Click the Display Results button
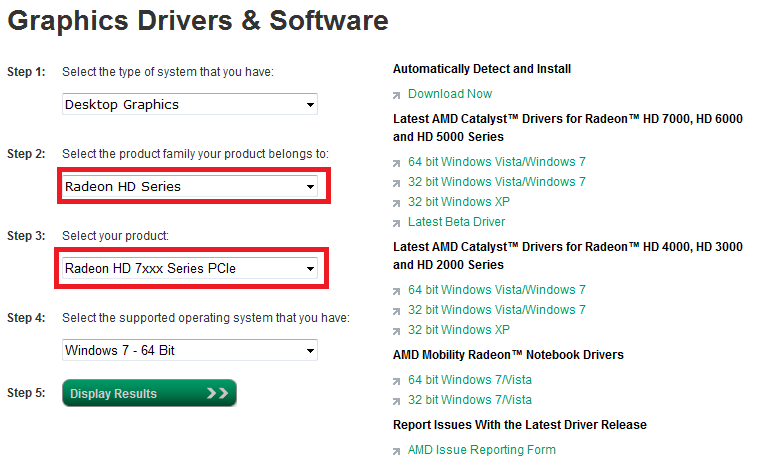Viewport: 777px width, 468px height. pyautogui.click(x=149, y=393)
